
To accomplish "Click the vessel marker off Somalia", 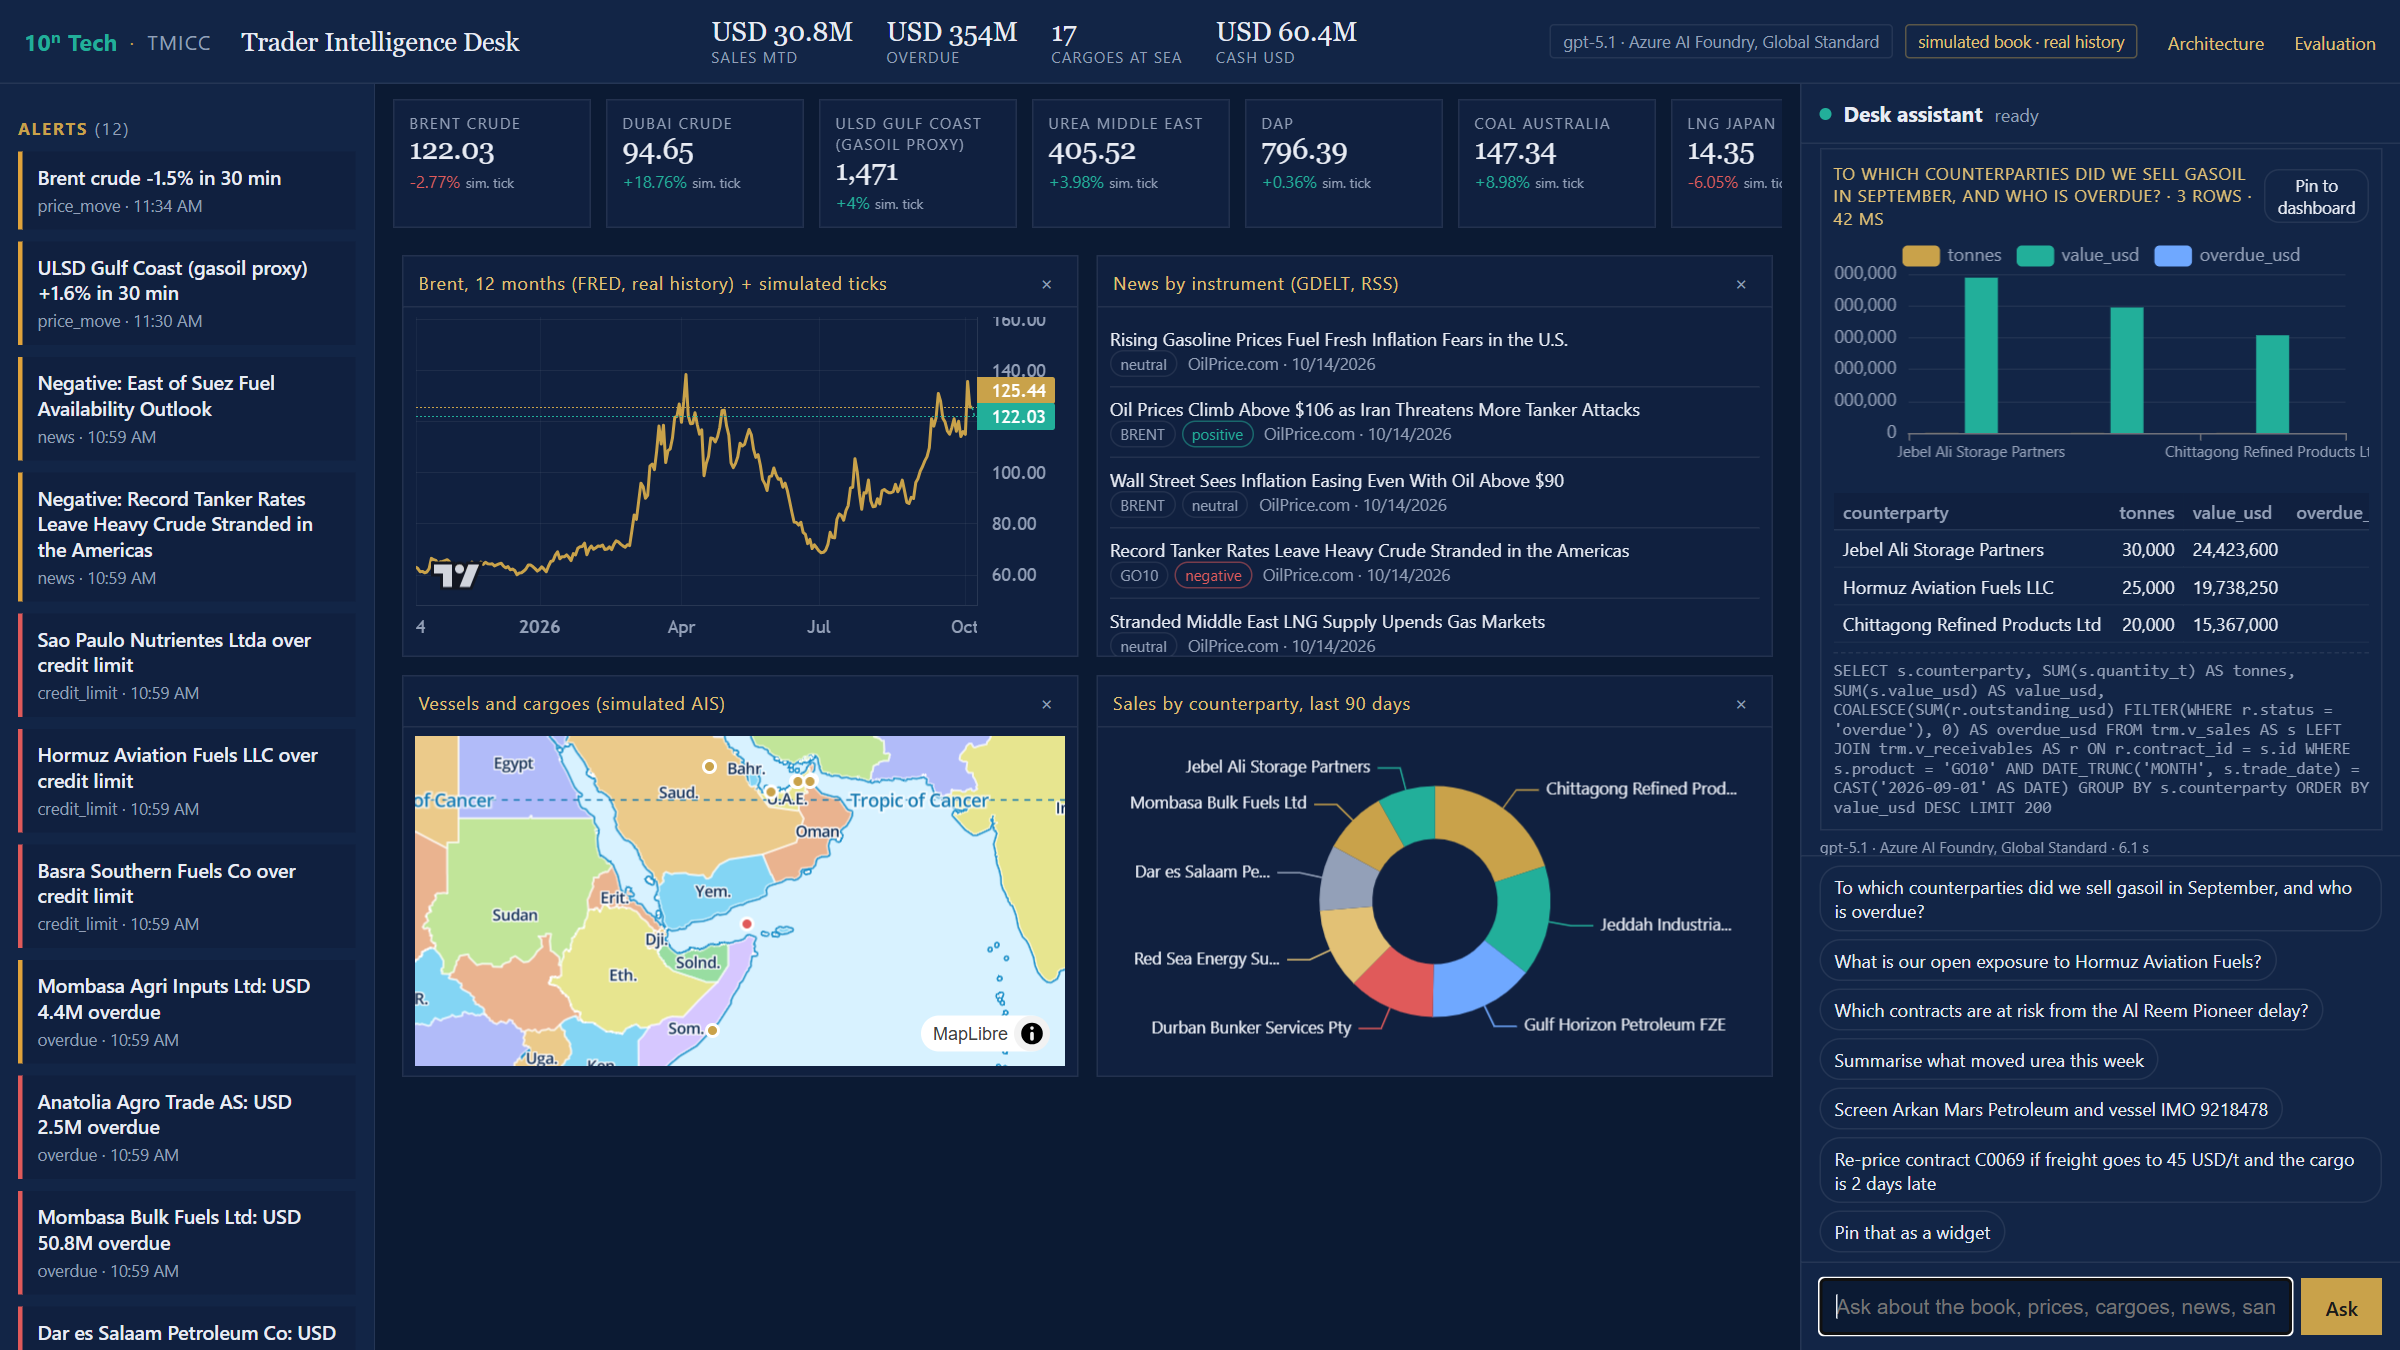I will (713, 1030).
